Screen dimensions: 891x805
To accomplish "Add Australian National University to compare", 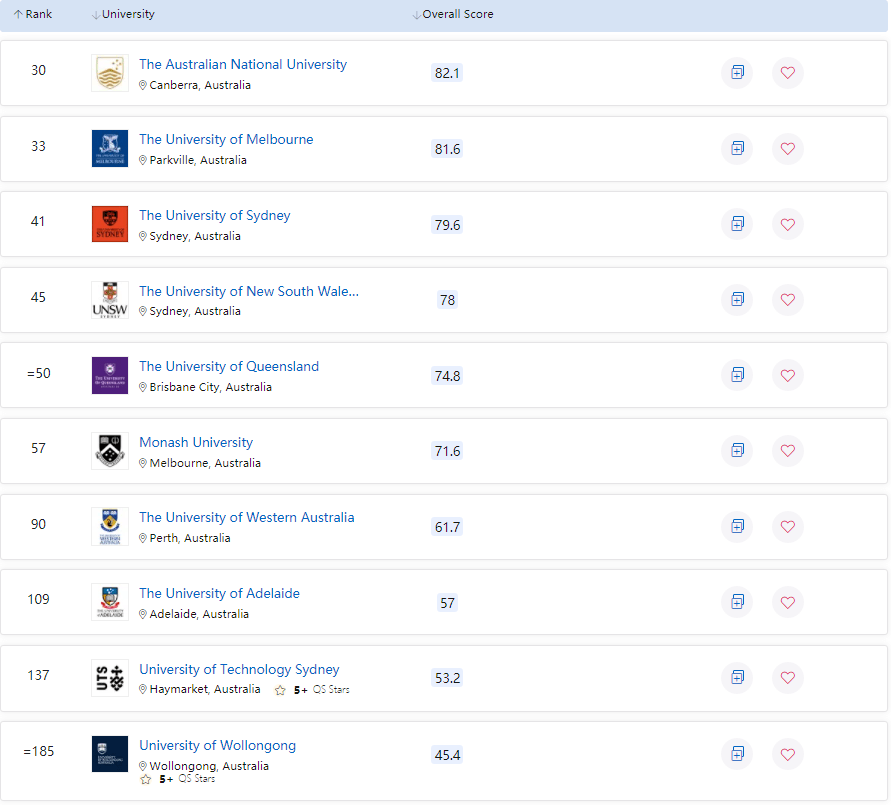I will [737, 73].
